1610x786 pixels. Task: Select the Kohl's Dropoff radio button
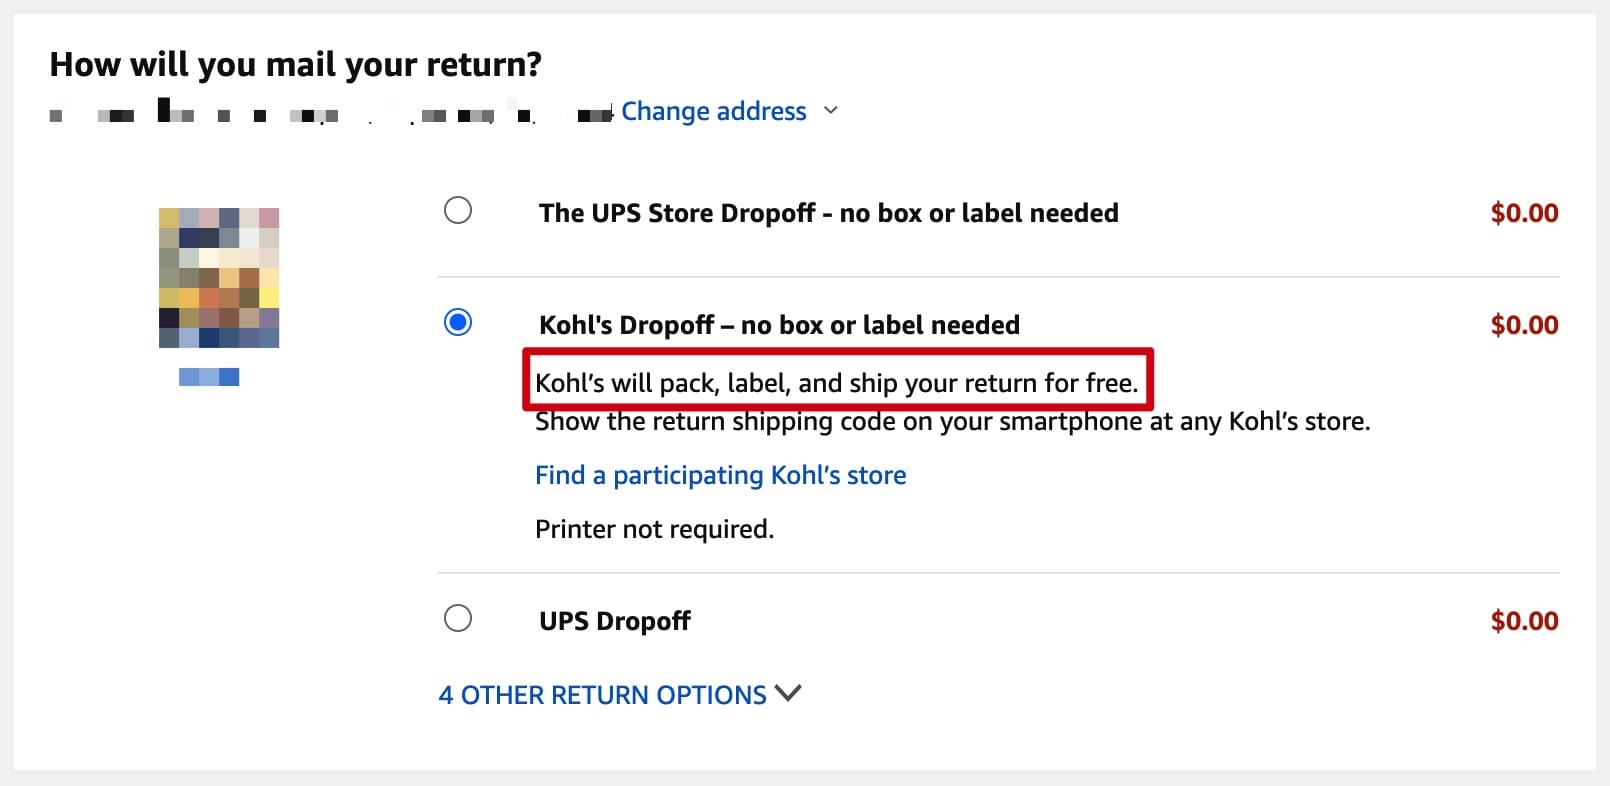(x=458, y=322)
